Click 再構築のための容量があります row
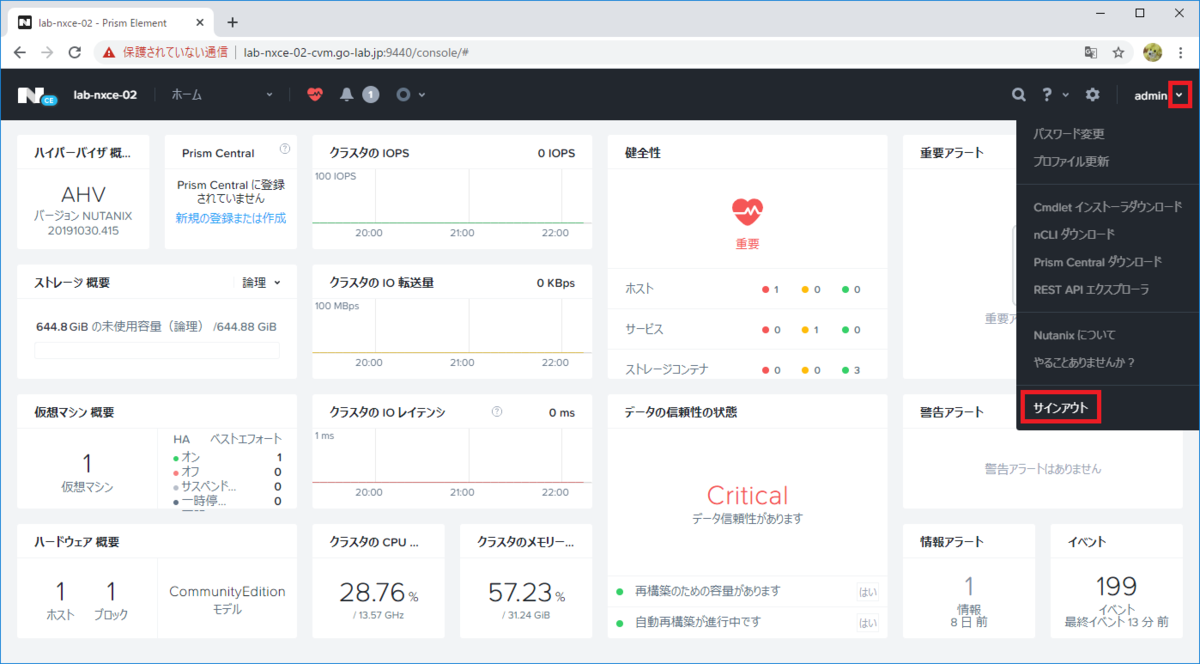Image resolution: width=1200 pixels, height=664 pixels. (747, 592)
